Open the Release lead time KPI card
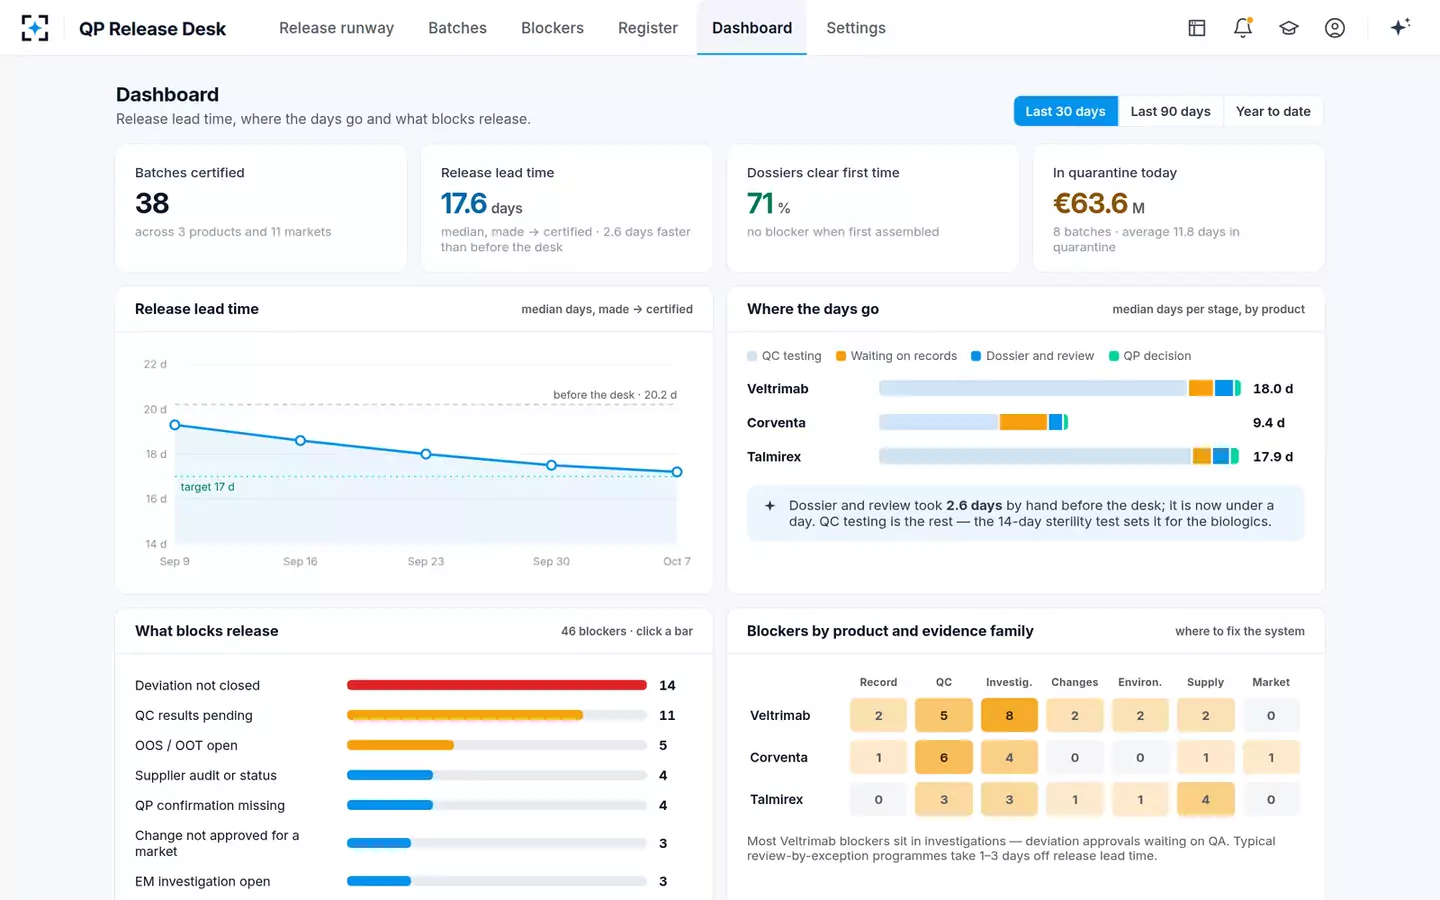Screen dimensions: 1440x900 click(x=567, y=208)
